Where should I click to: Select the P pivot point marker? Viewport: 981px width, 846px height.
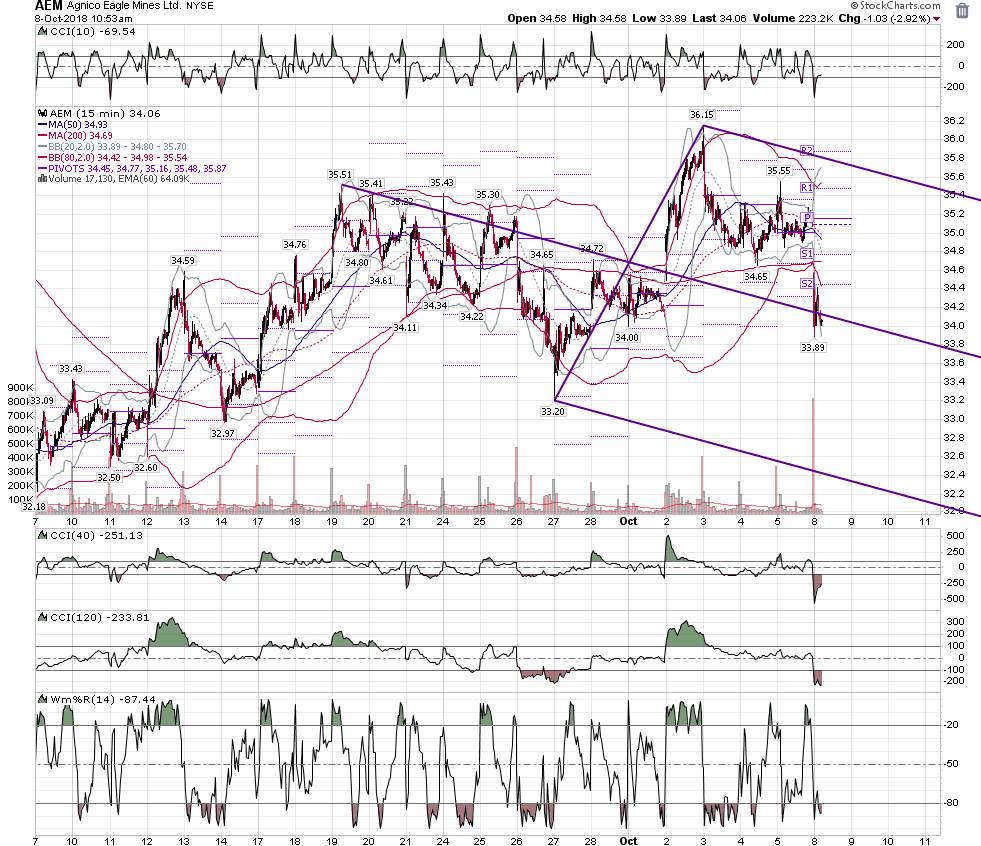(808, 218)
